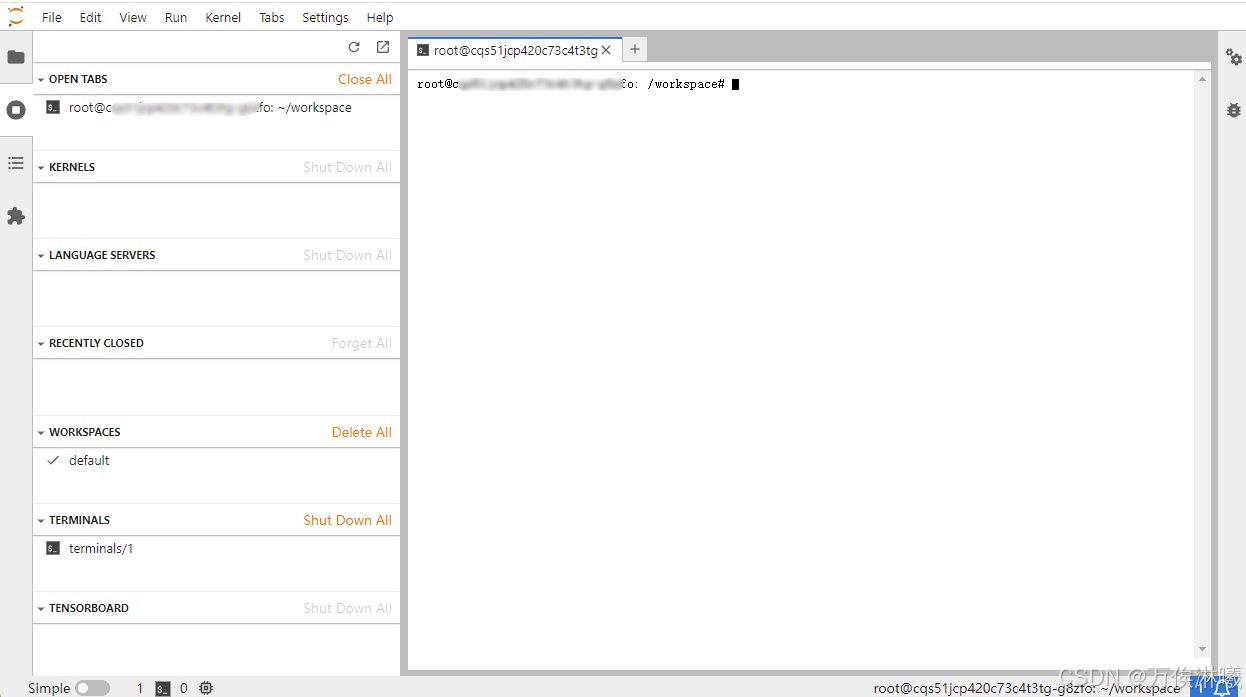Open the Tabs menu

point(272,17)
